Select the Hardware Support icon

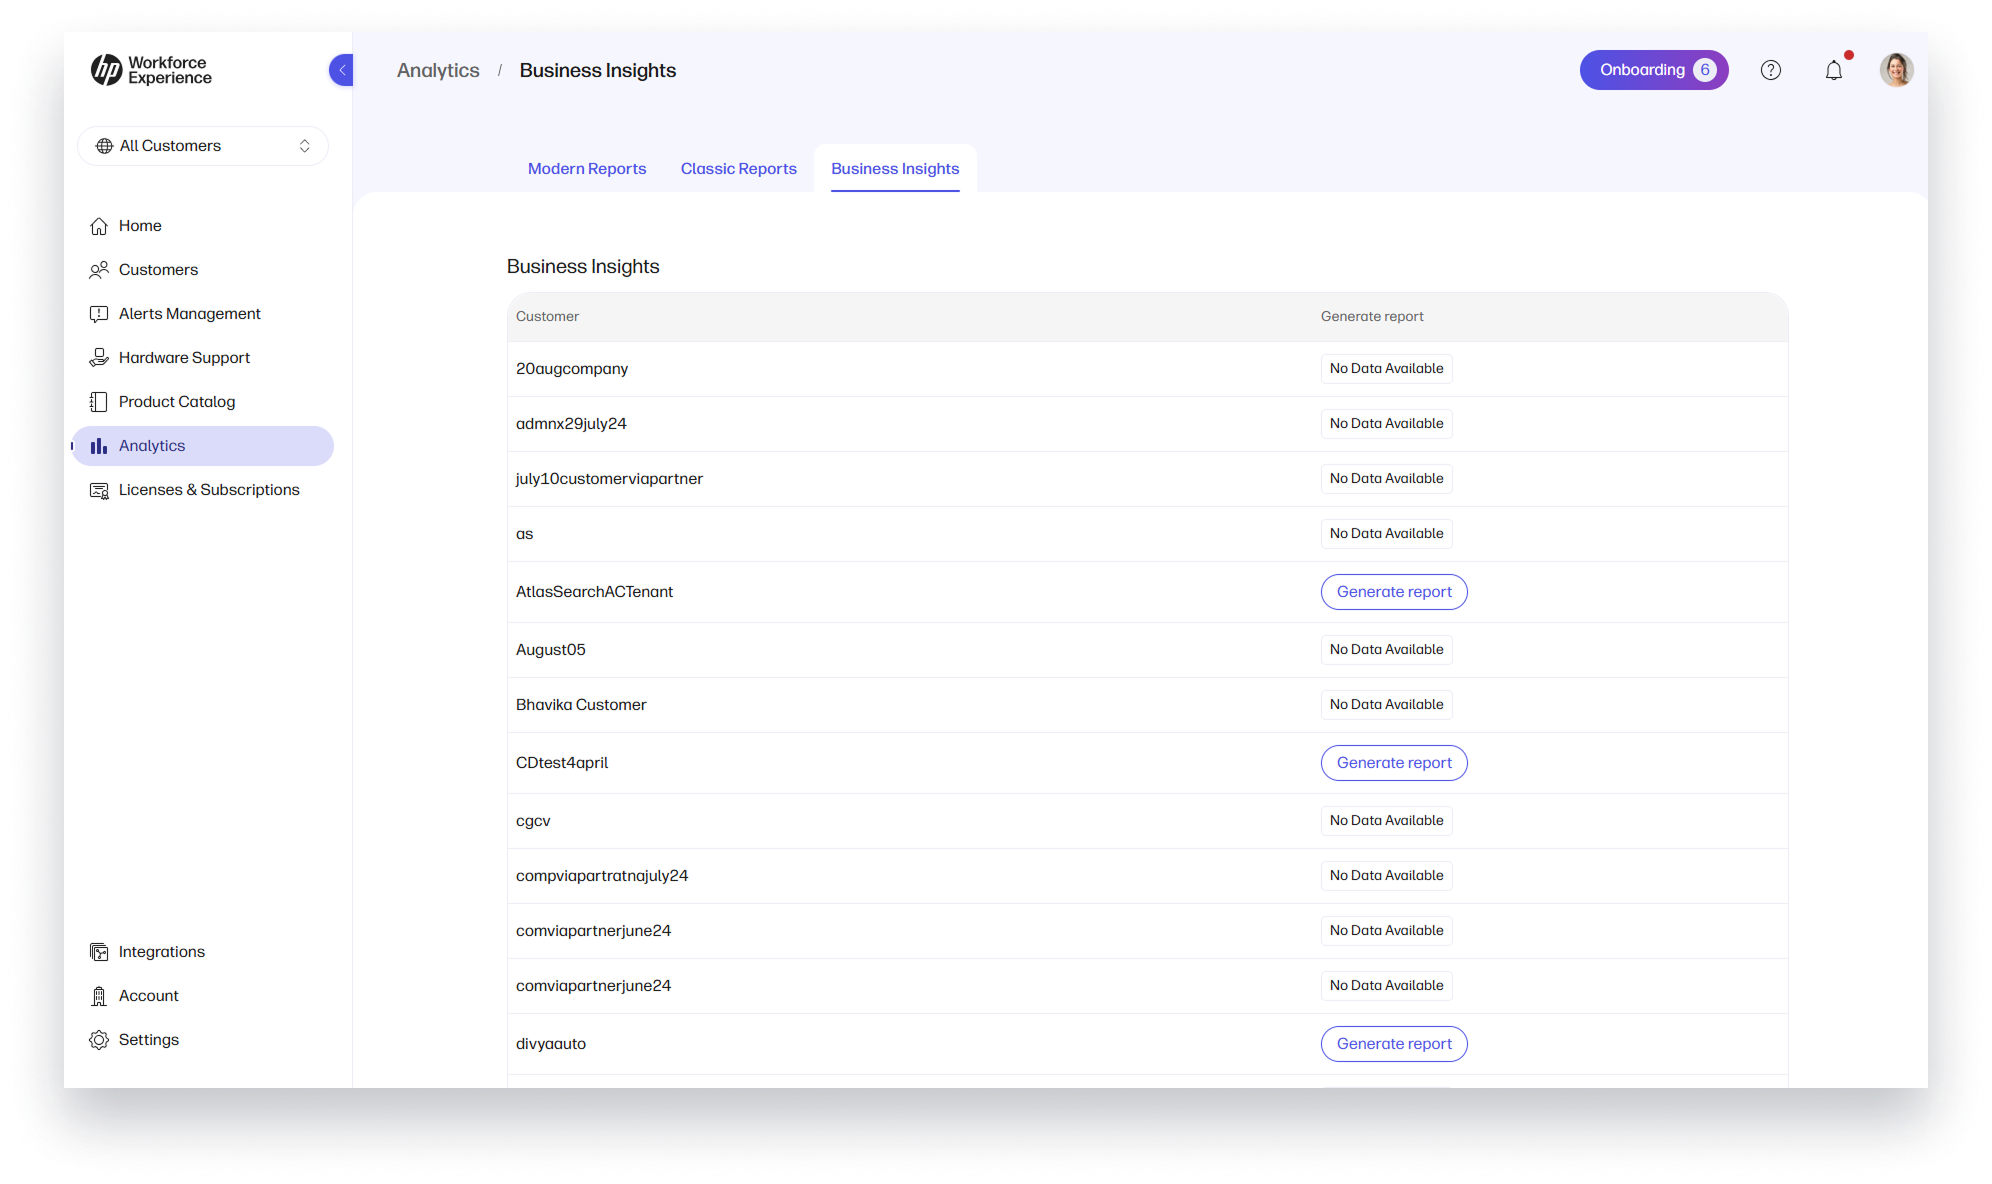(x=100, y=357)
